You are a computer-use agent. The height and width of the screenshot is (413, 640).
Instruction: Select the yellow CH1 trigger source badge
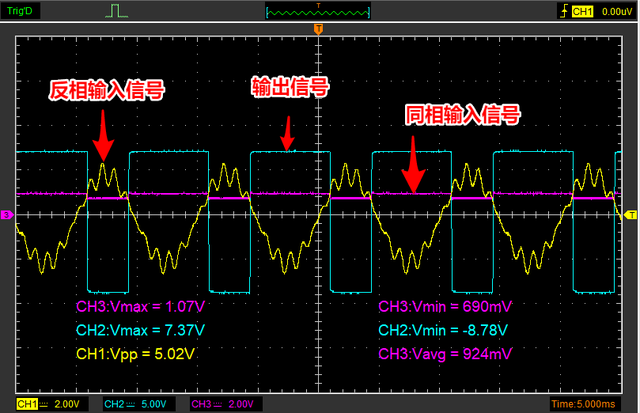pos(583,11)
